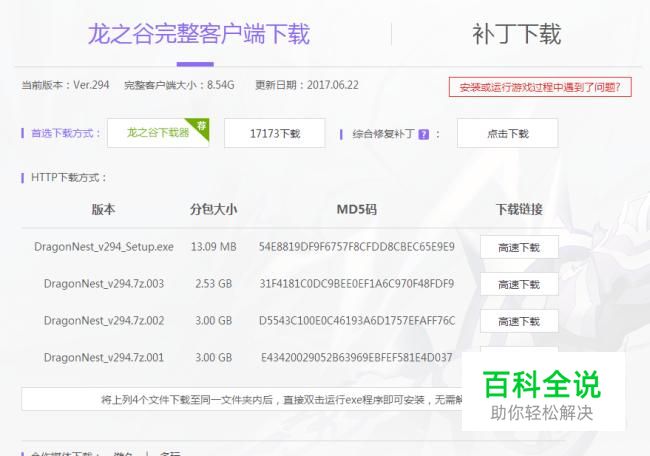Click the 更新日期：2017.06.22 text

pos(307,85)
